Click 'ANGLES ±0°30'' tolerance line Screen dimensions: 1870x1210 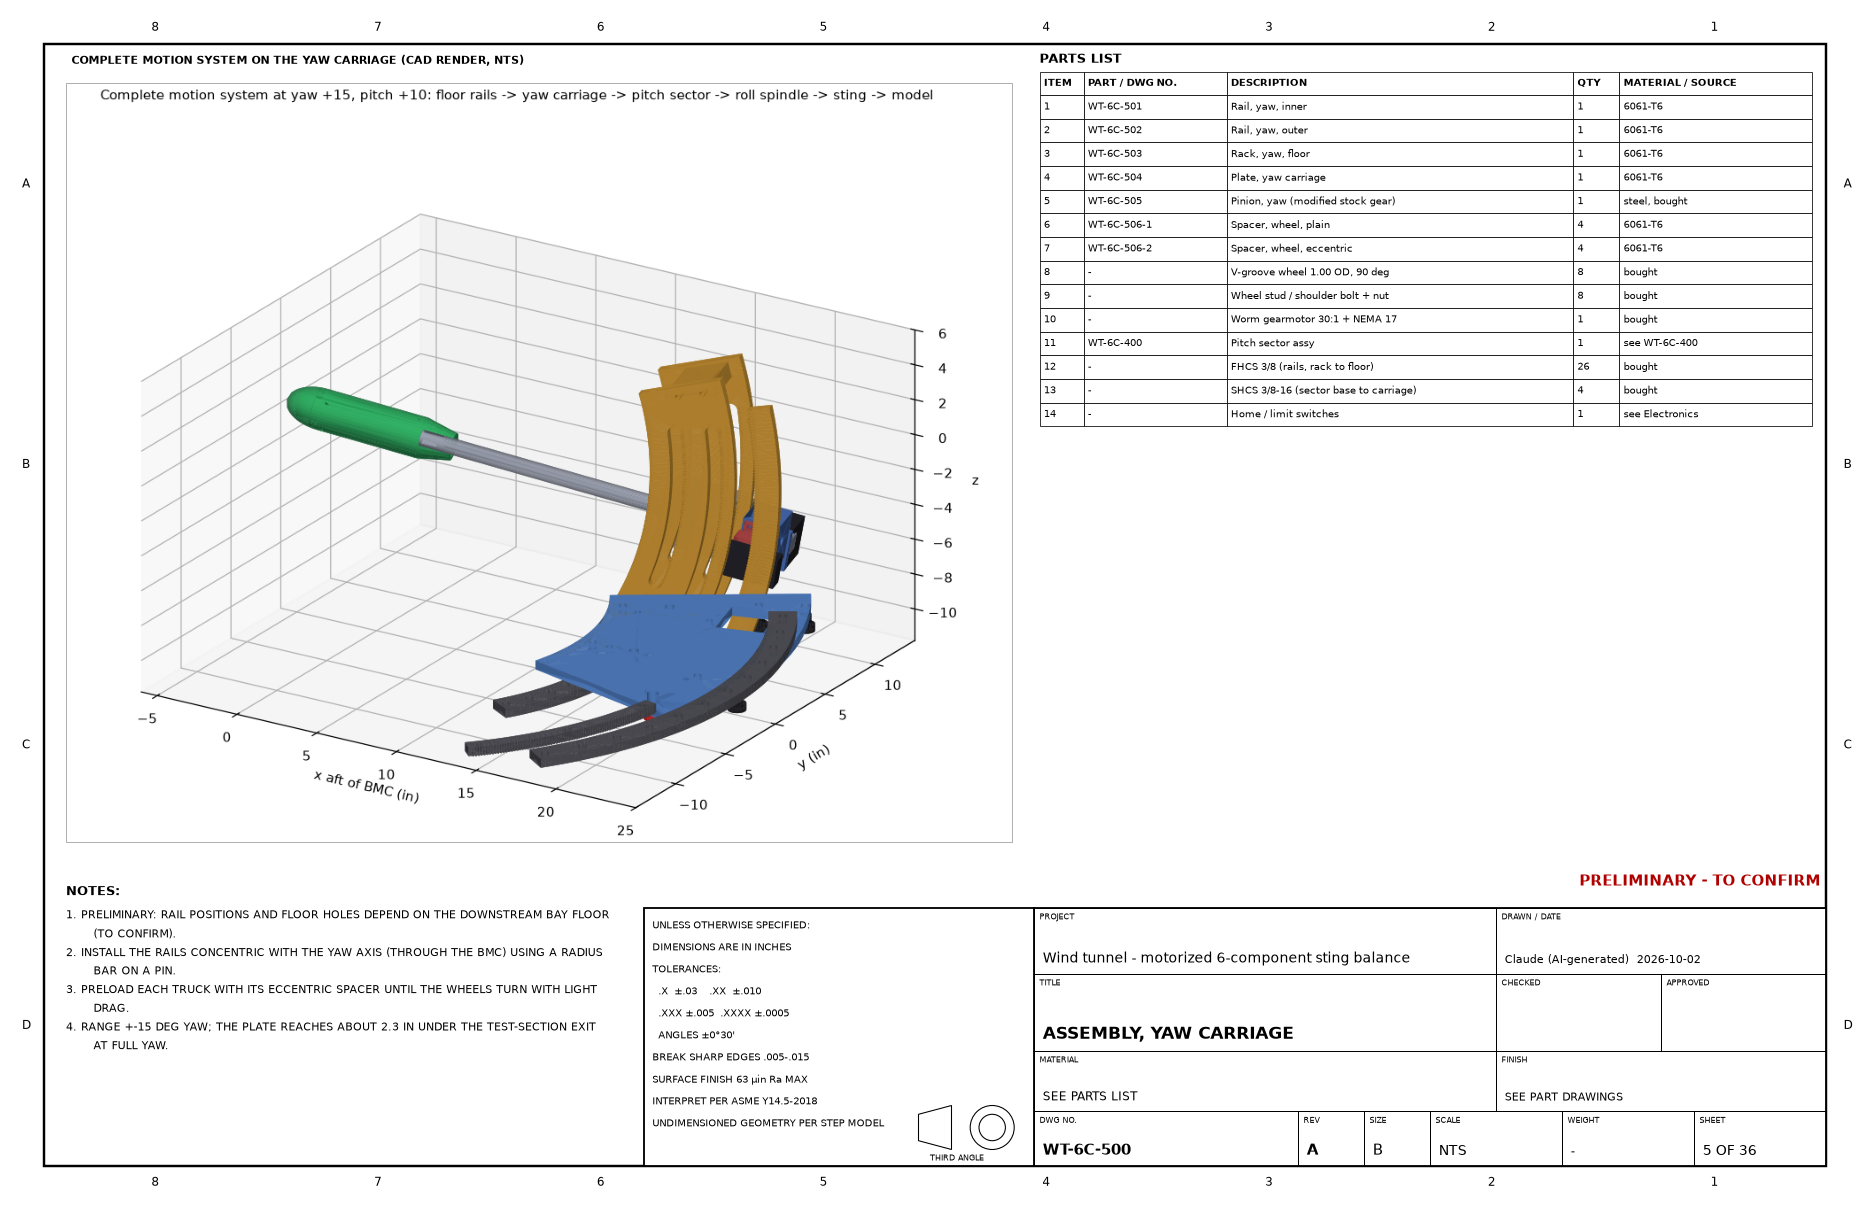point(696,1035)
